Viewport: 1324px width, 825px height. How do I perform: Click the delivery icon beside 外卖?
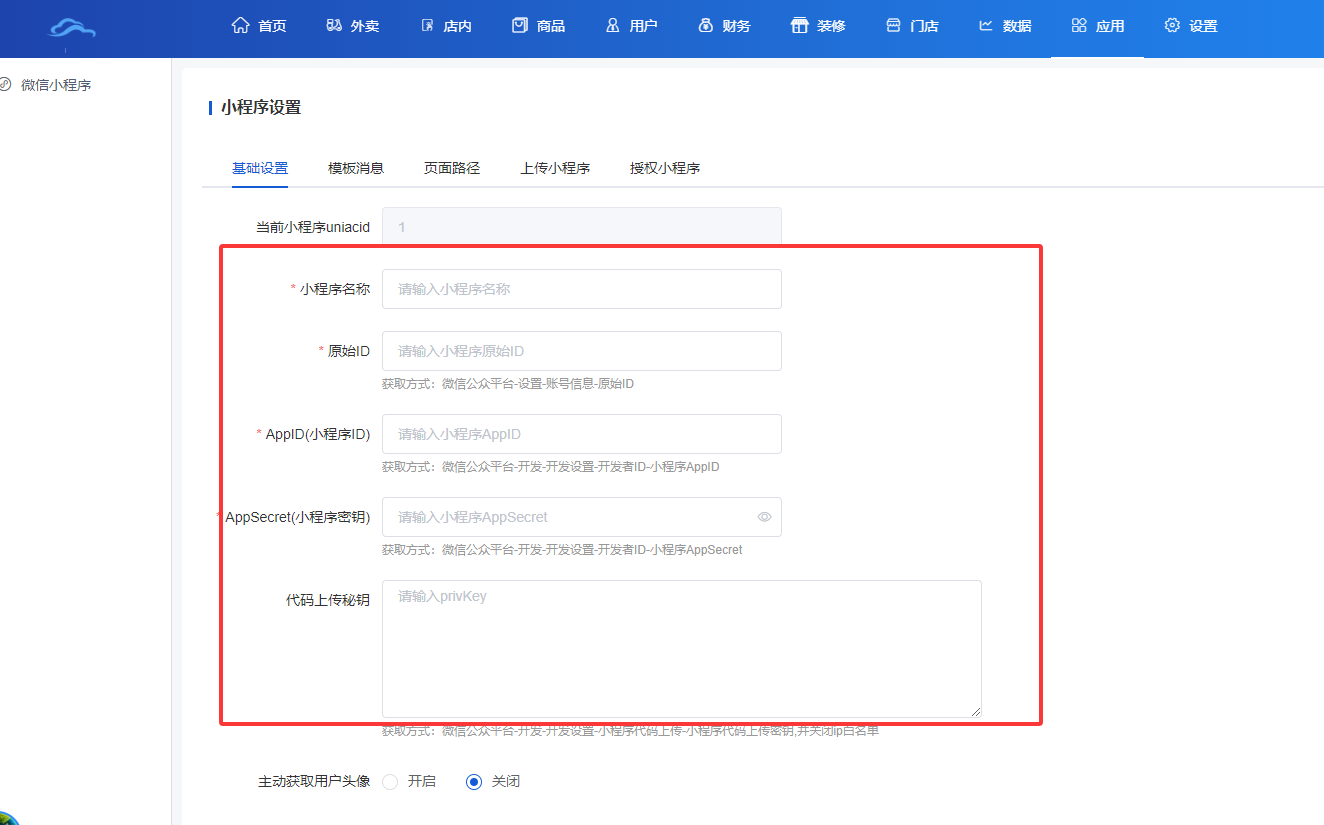click(334, 25)
